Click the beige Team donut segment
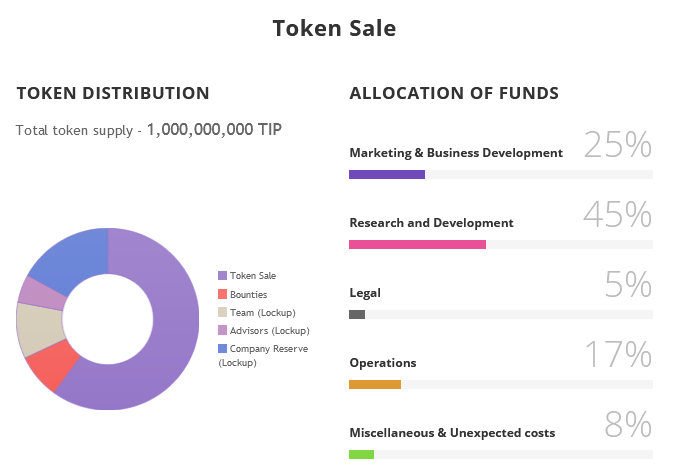 tap(38, 328)
